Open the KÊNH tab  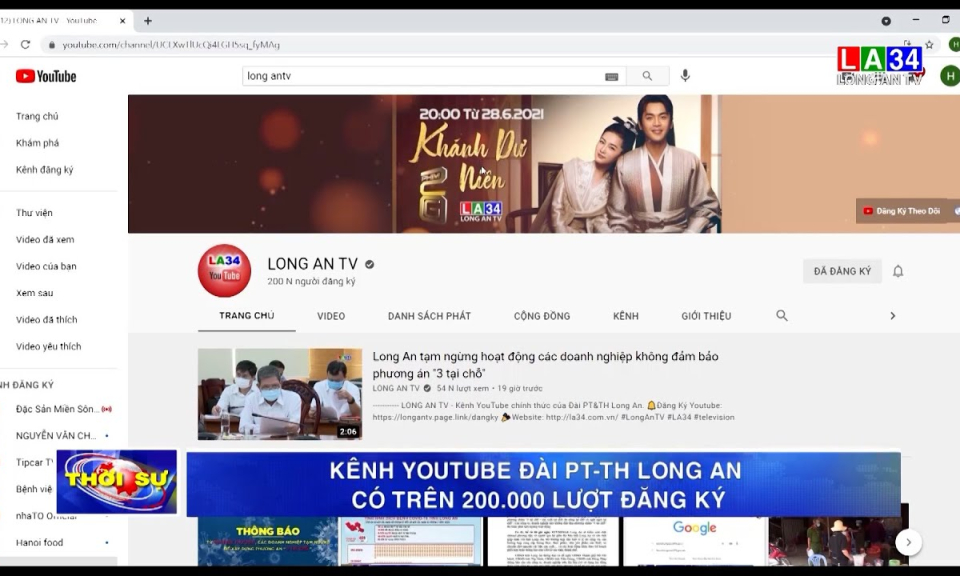[x=626, y=316]
